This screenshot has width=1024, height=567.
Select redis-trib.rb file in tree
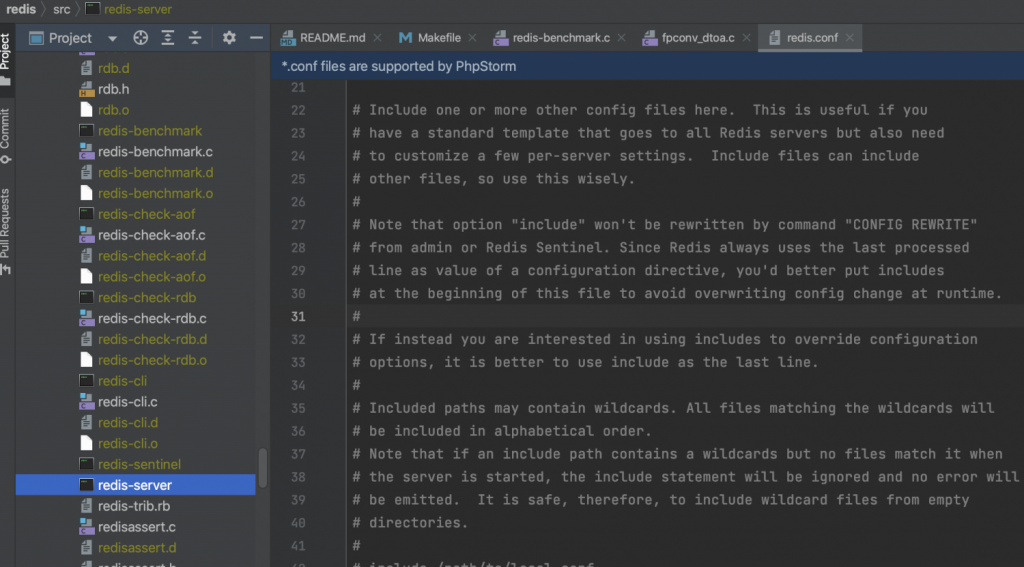134,506
